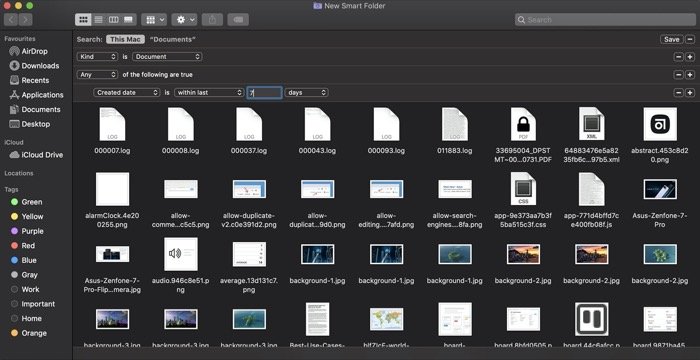Select the Important tag
The image size is (700, 360).
33,304
